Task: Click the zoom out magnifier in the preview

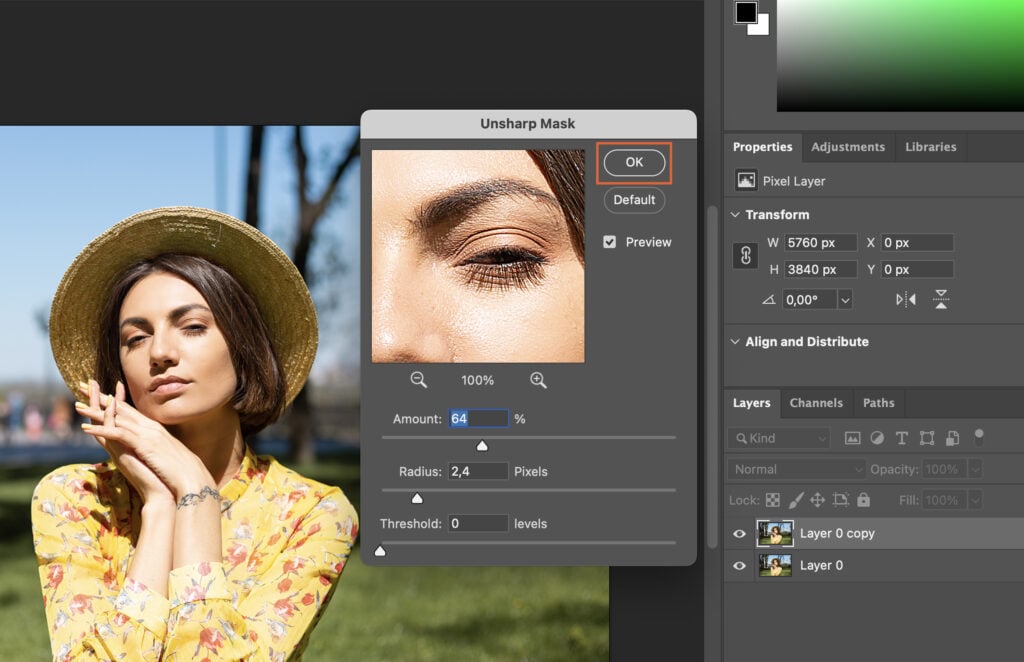Action: click(x=417, y=380)
